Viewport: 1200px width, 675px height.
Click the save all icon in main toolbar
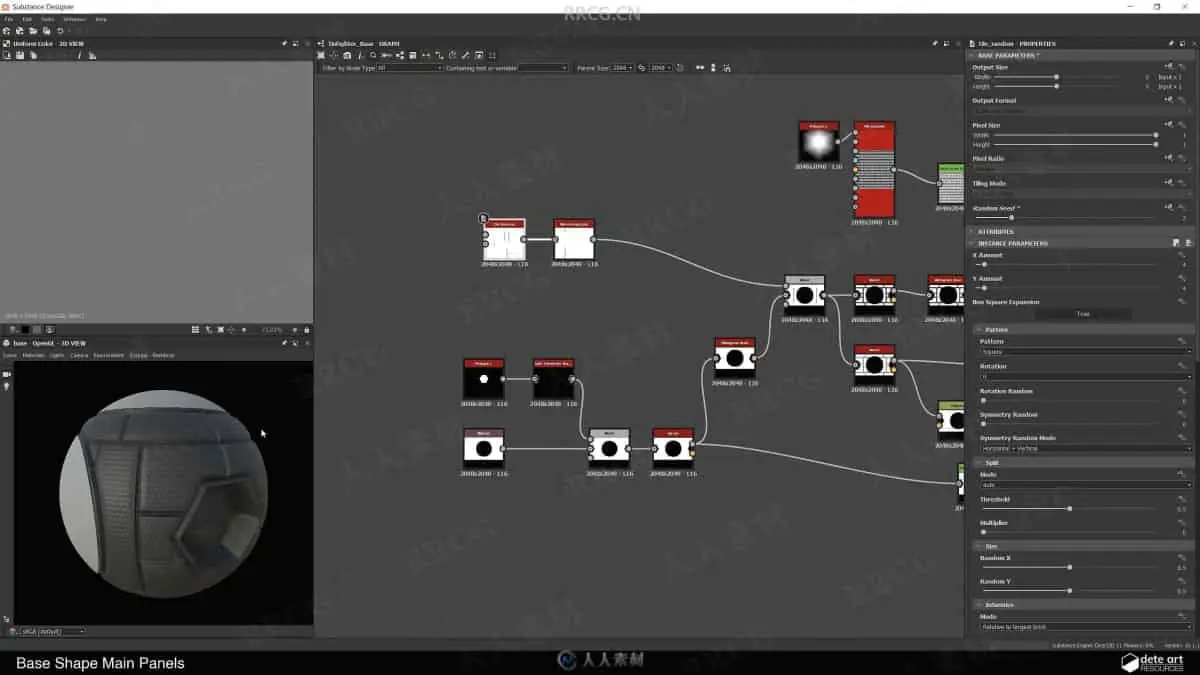pyautogui.click(x=47, y=31)
